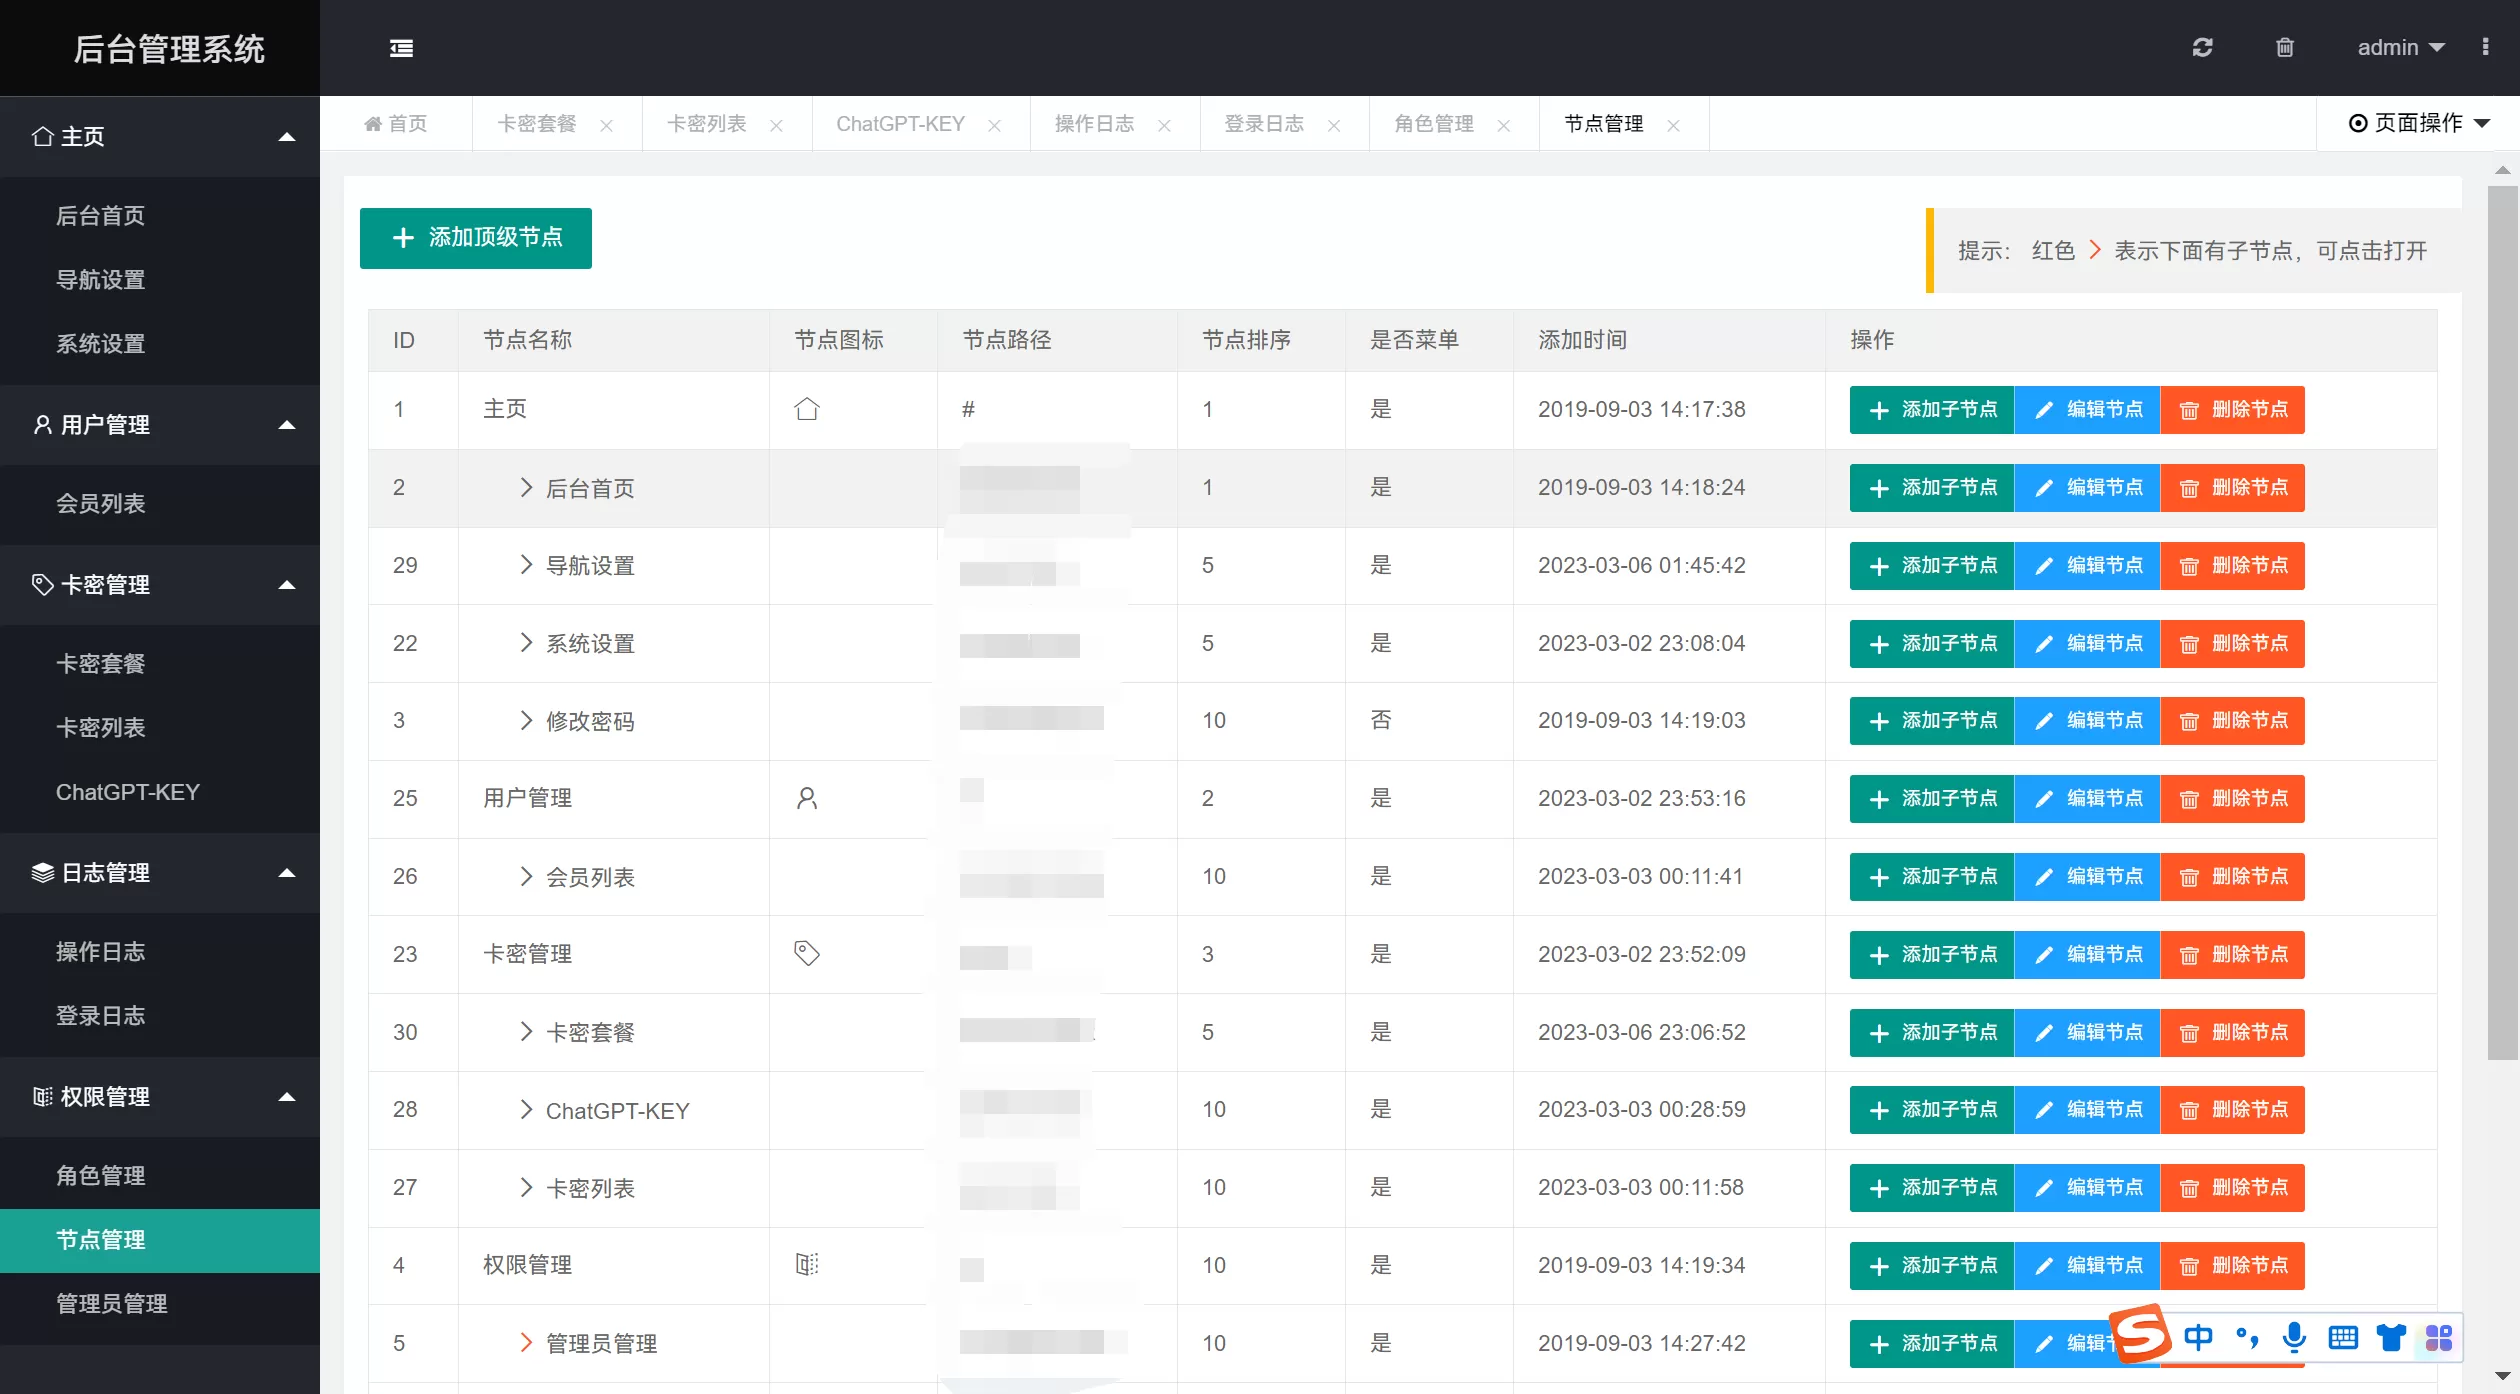Screen dimensions: 2520x1394
Task: Click the vertical page scrollbar thumb
Action: pyautogui.click(x=2502, y=620)
